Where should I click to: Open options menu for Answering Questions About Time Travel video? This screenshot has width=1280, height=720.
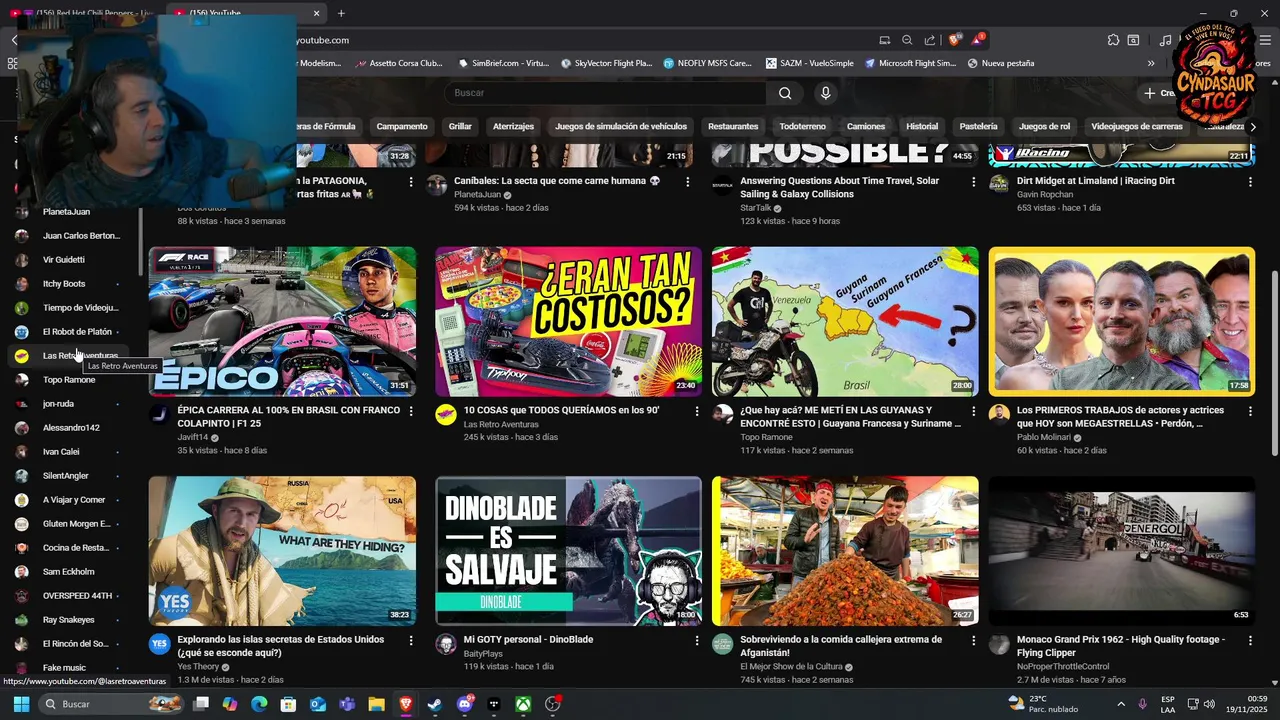(x=973, y=182)
